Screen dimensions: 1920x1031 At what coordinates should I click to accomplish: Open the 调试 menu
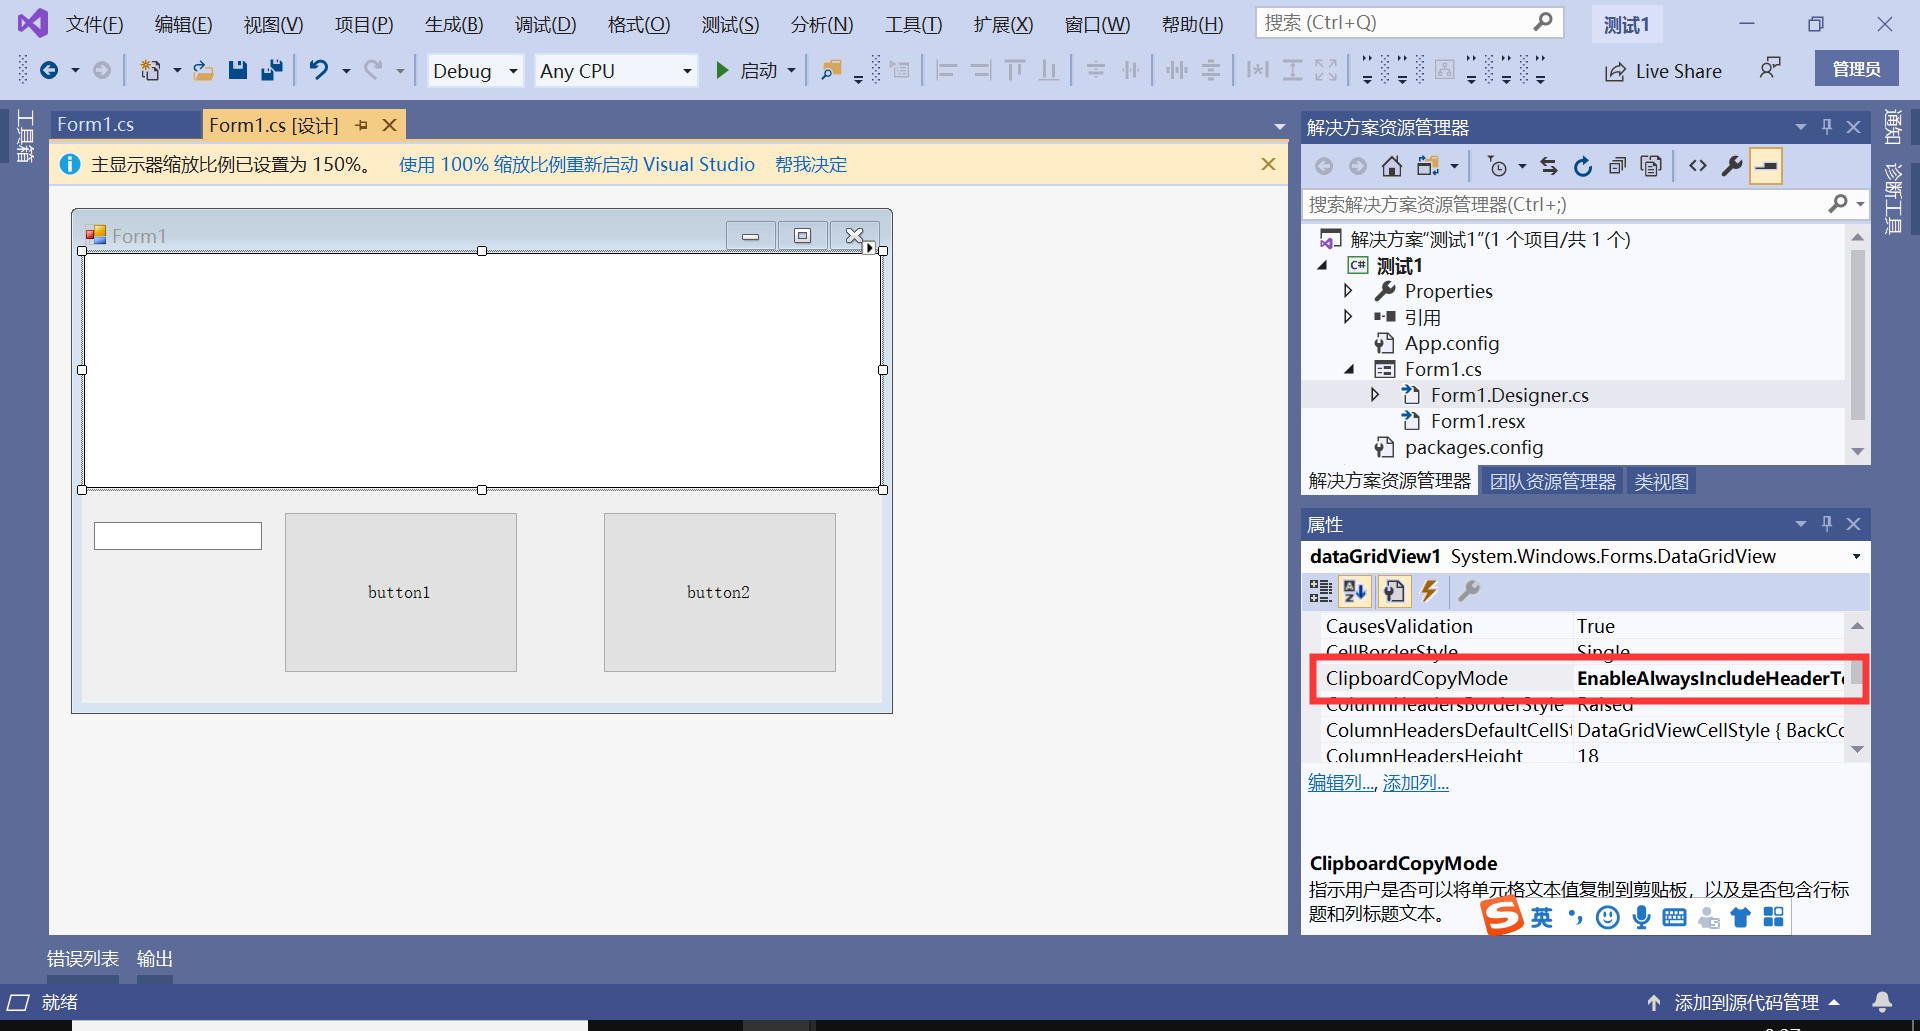(545, 24)
